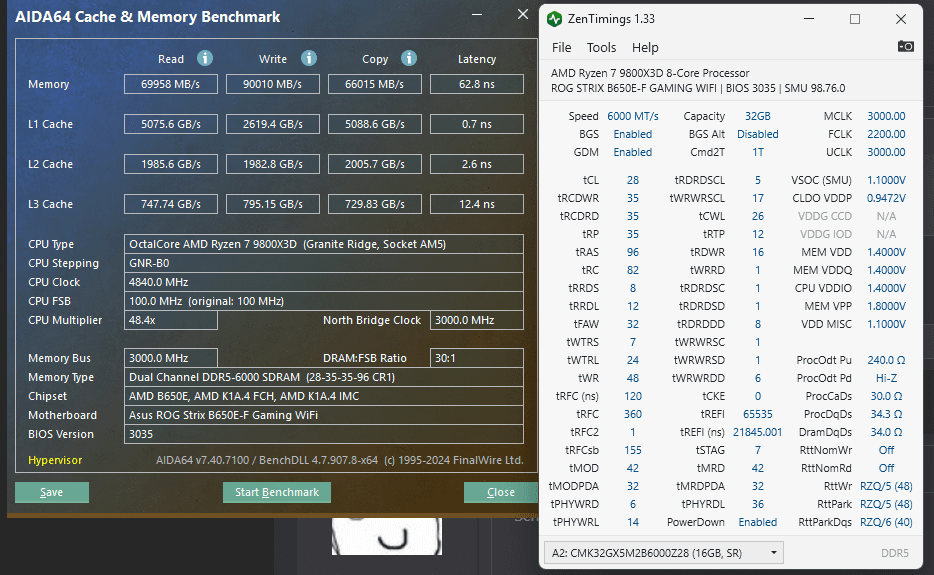Open the File menu in ZenTimings
Image resolution: width=934 pixels, height=575 pixels.
tap(561, 48)
